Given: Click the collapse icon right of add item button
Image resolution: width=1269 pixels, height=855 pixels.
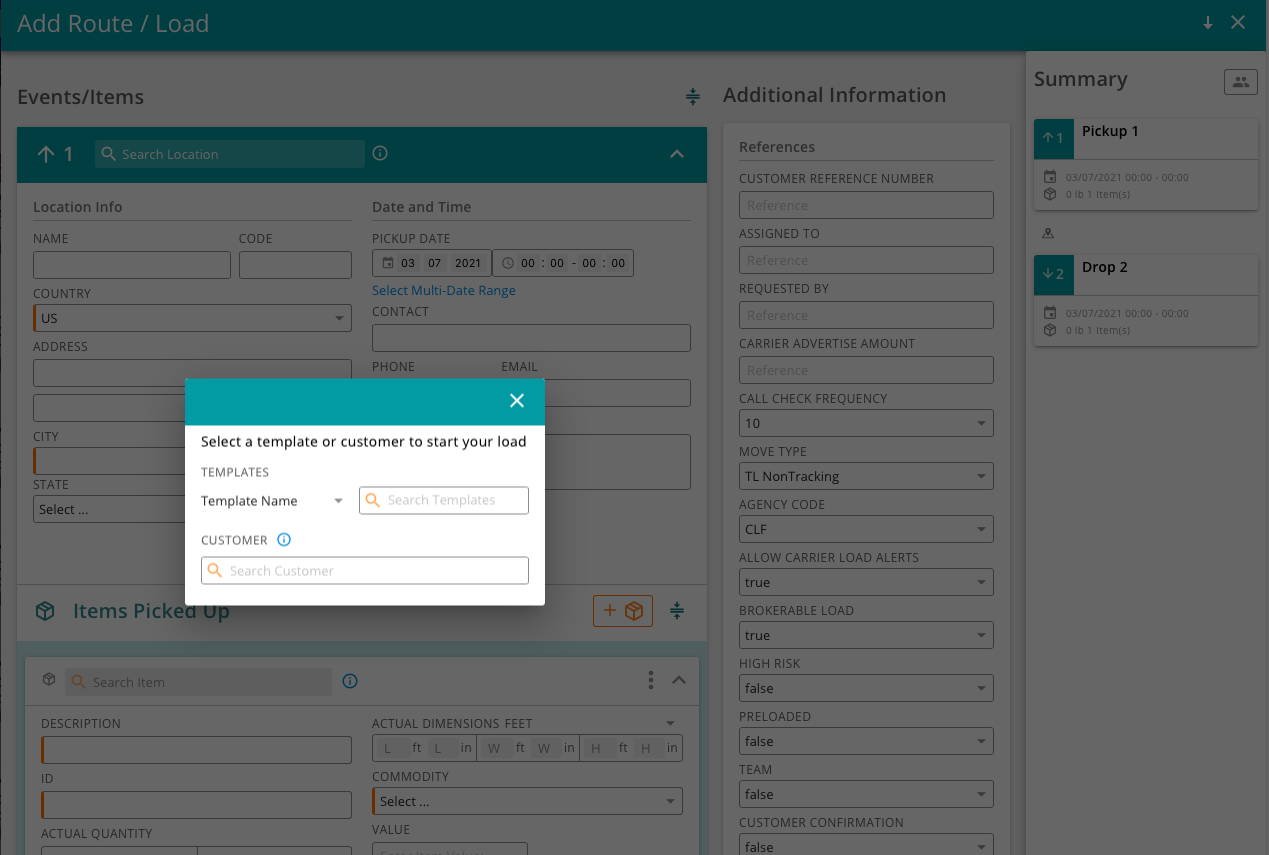Looking at the screenshot, I should tap(677, 610).
